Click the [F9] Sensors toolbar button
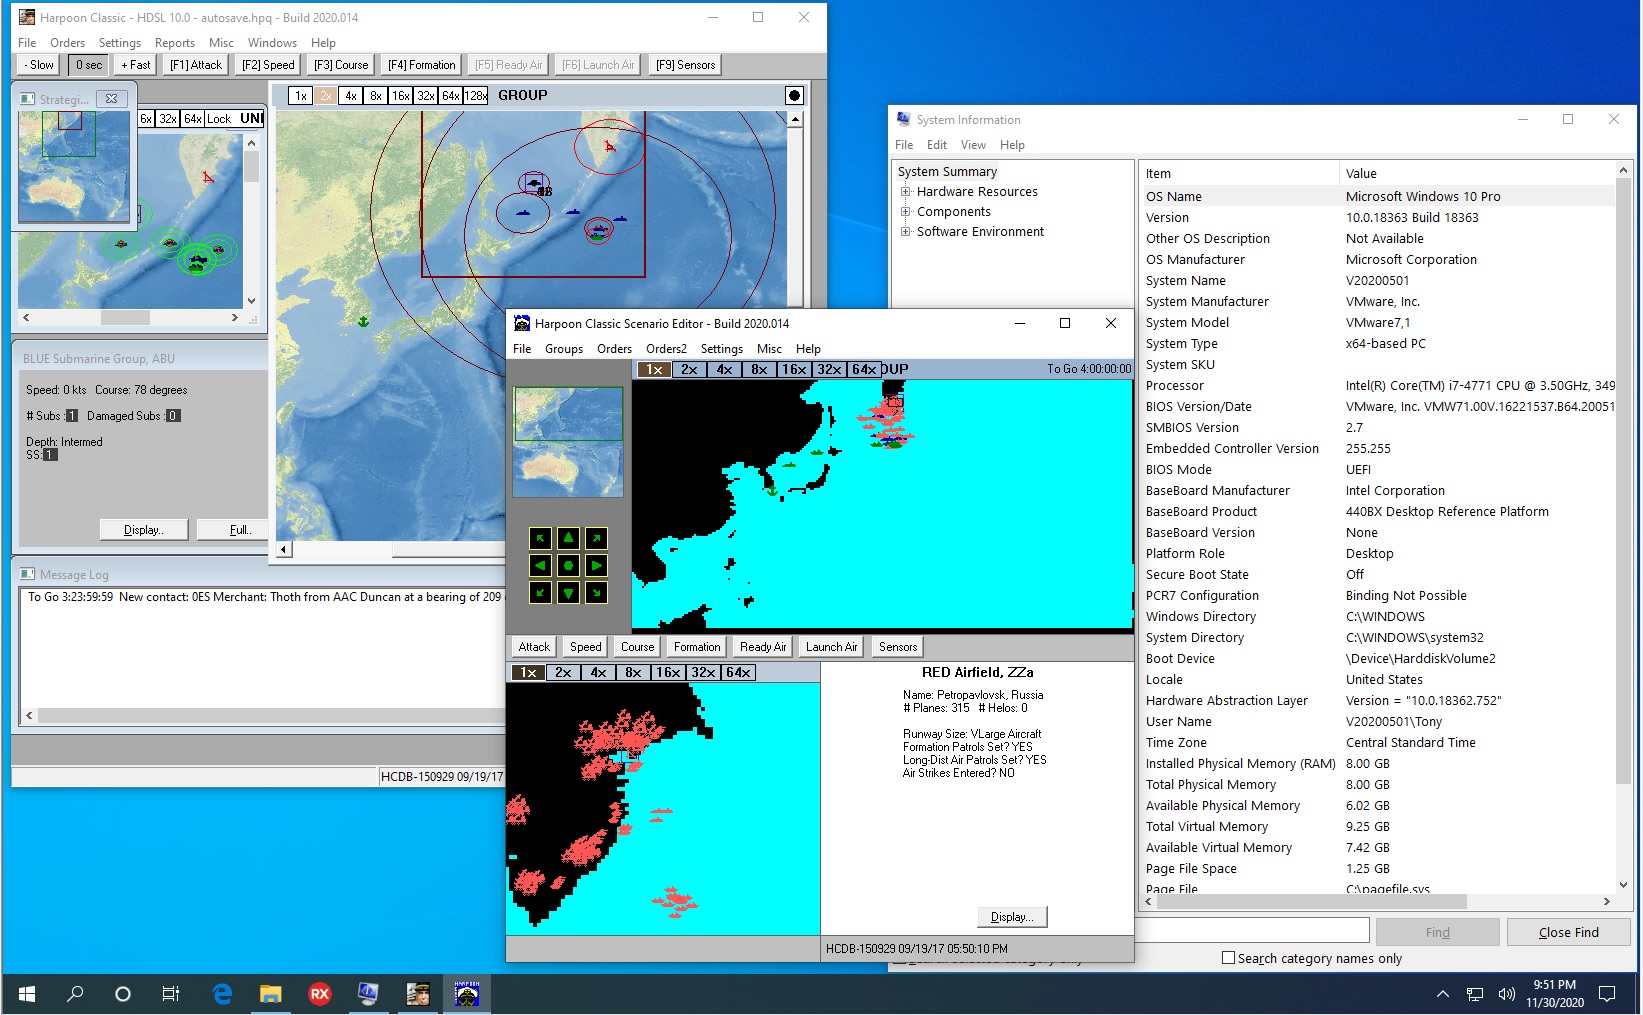The image size is (1643, 1015). tap(685, 65)
